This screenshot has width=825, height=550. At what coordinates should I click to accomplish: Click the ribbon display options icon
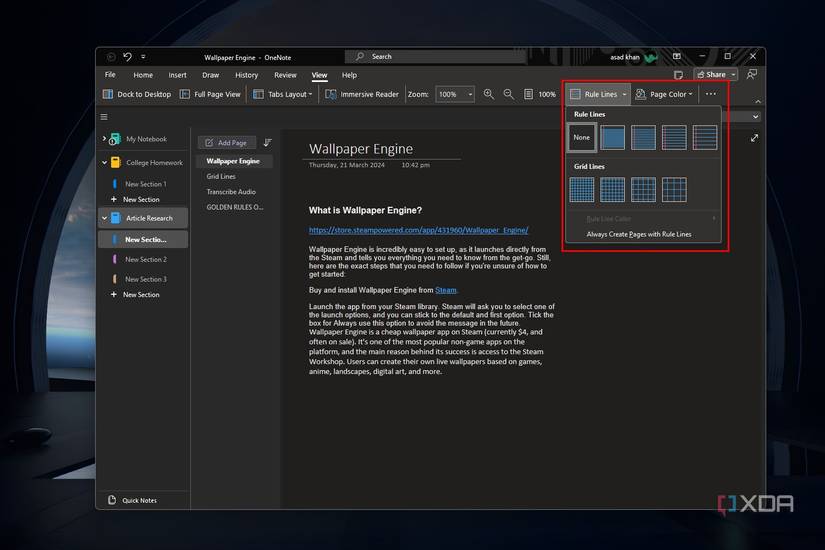(677, 56)
